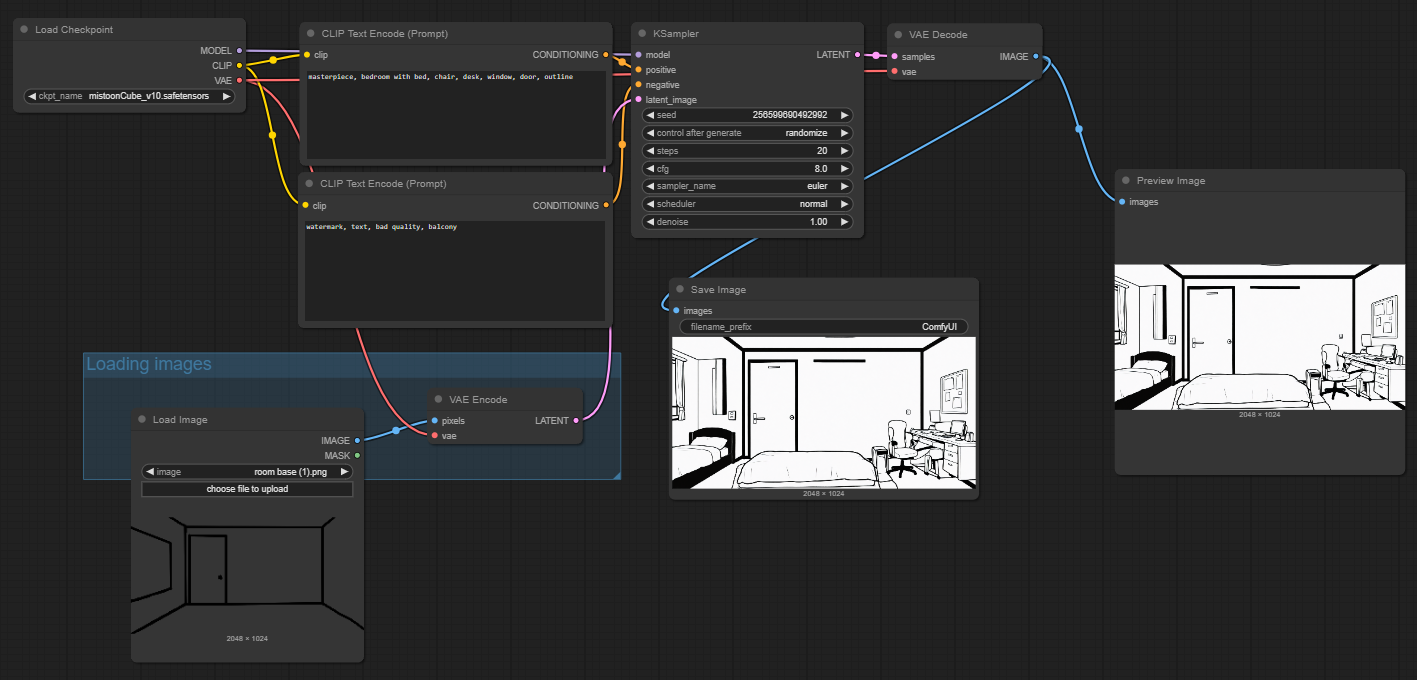Click the images input port on Save Image
The width and height of the screenshot is (1417, 680).
pos(676,311)
